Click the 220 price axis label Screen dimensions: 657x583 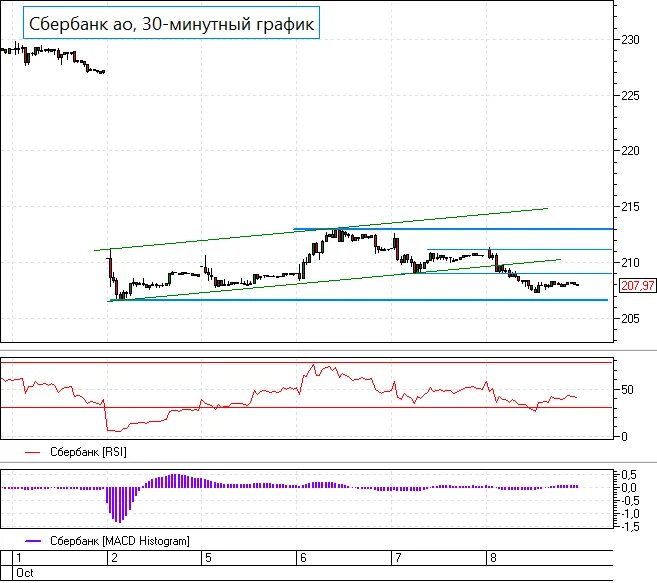tap(630, 150)
